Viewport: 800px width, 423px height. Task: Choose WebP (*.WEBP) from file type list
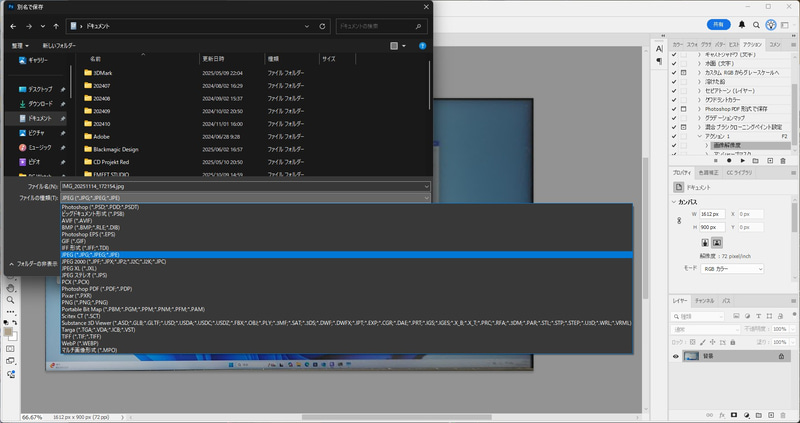pos(346,343)
